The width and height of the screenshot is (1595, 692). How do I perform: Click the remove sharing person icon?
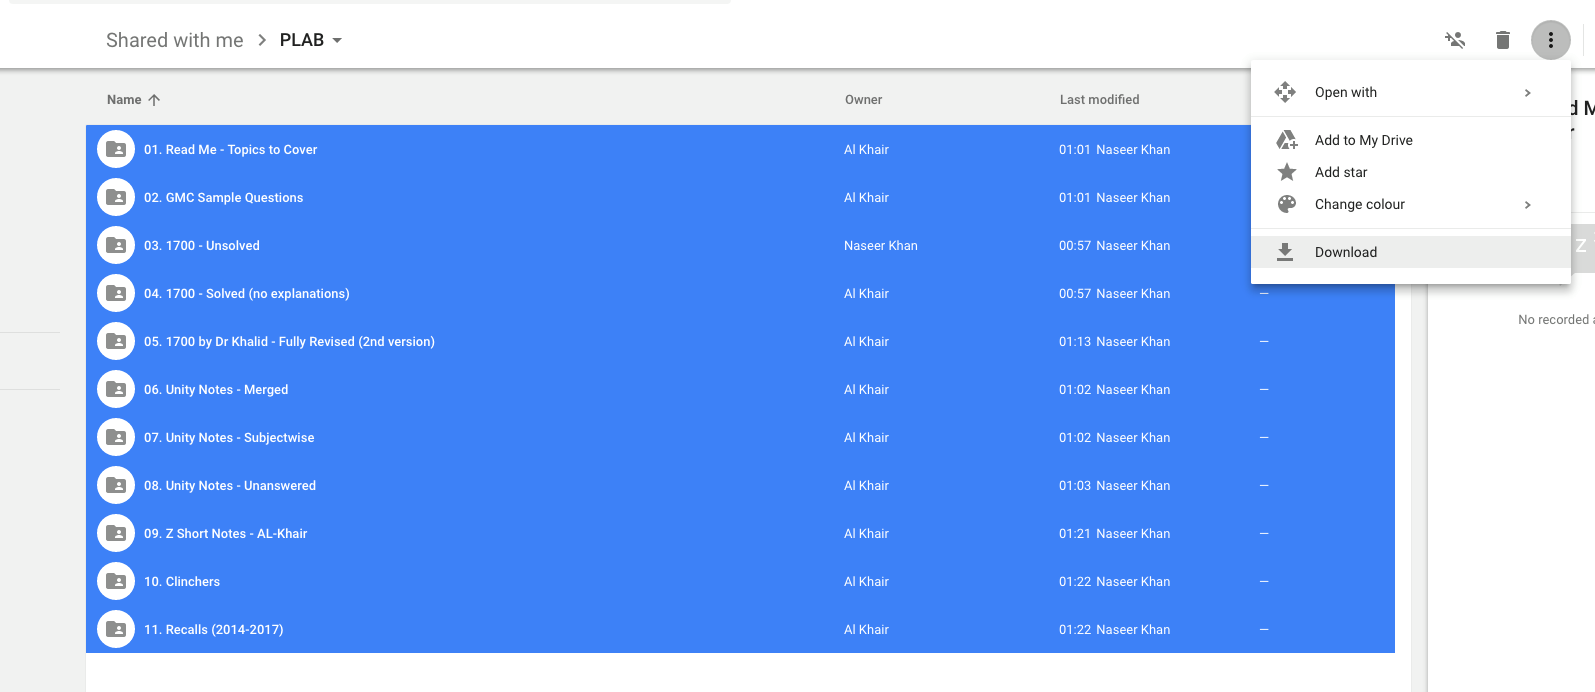coord(1455,40)
